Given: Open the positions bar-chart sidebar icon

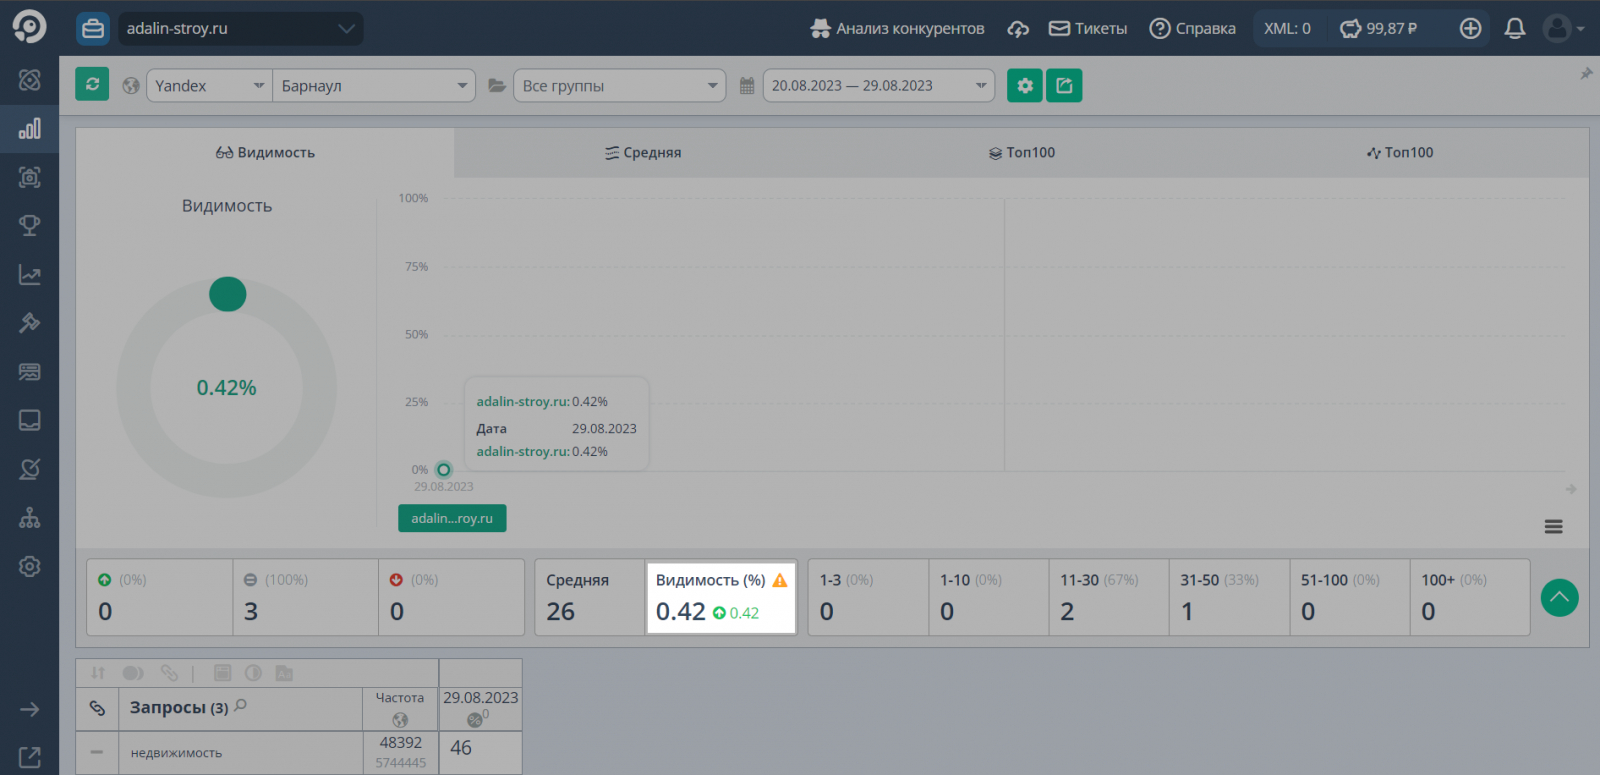Looking at the screenshot, I should (30, 128).
